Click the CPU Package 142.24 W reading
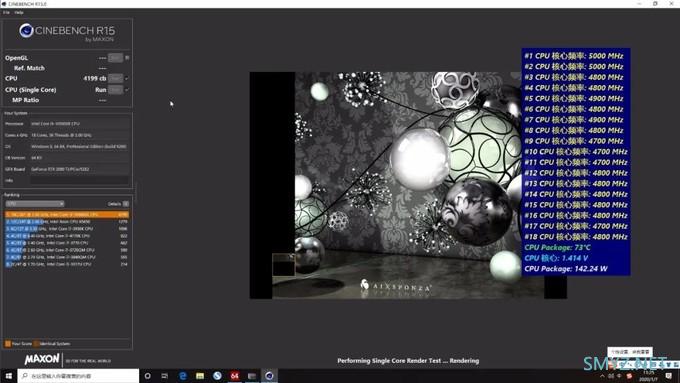This screenshot has height=383, width=680. coord(566,268)
